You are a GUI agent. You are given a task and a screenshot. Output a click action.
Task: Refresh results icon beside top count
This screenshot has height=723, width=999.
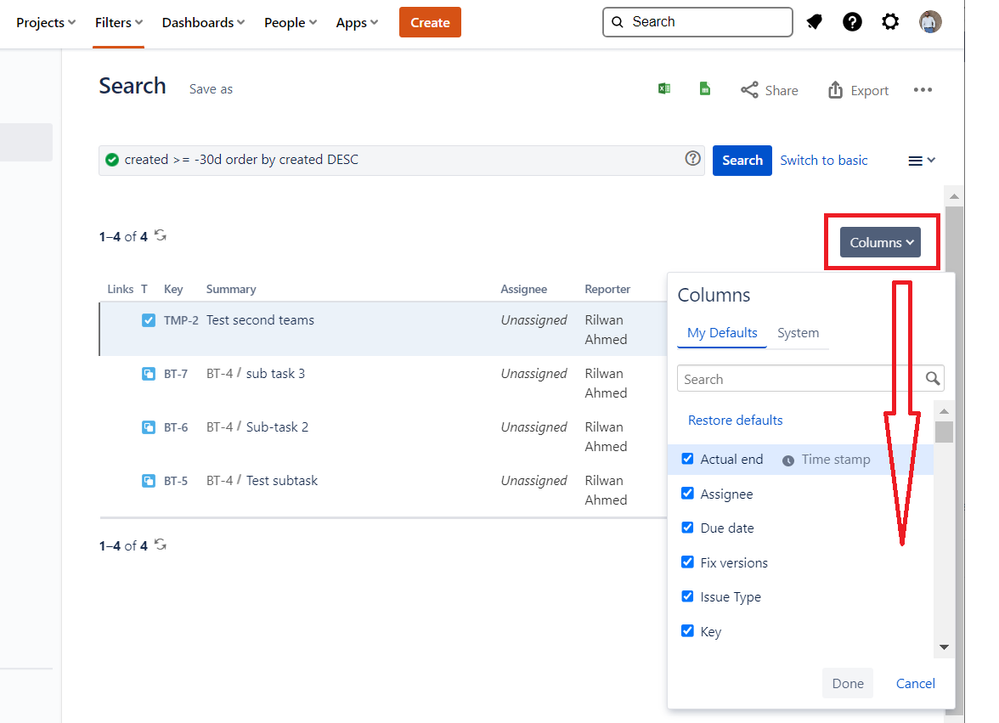pyautogui.click(x=161, y=236)
